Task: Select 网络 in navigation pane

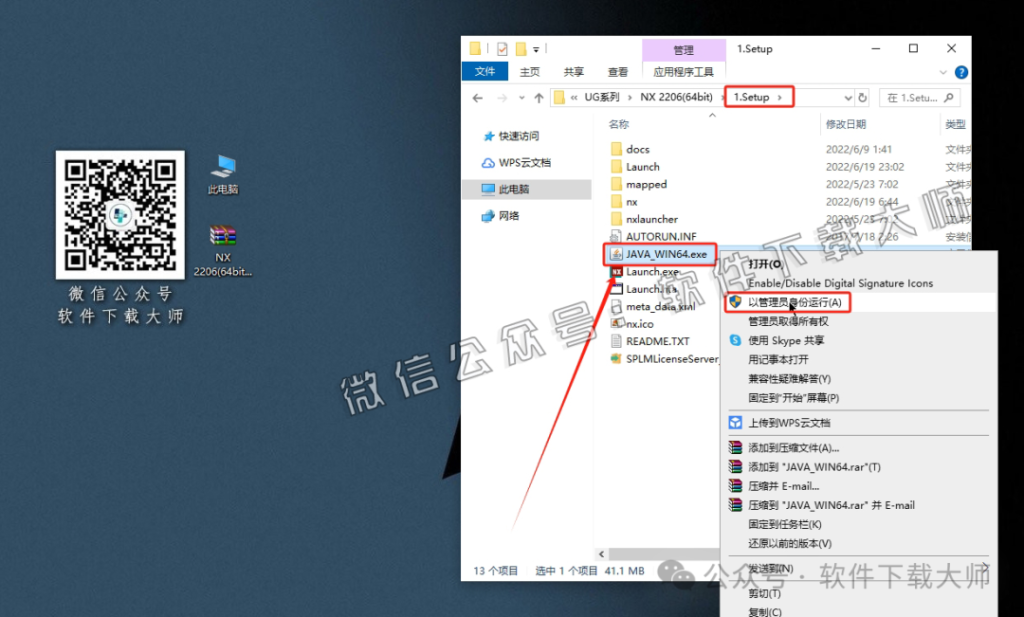Action: click(508, 215)
